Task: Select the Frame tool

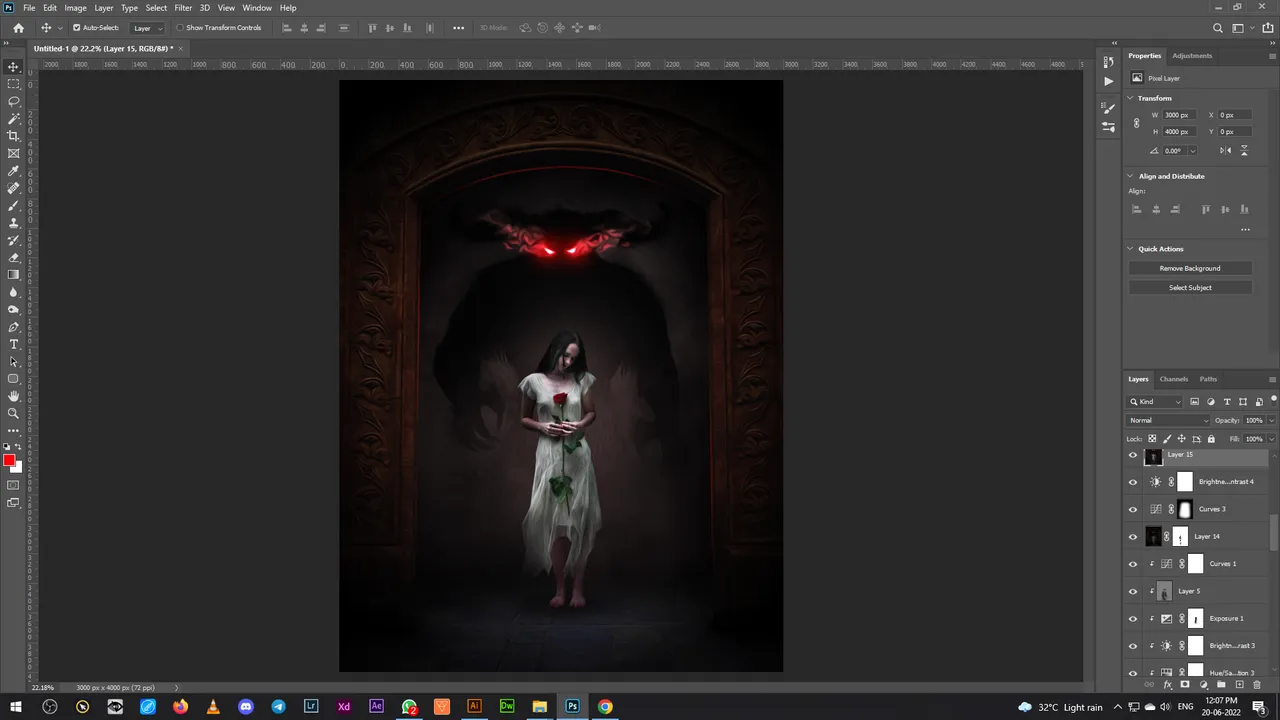Action: [14, 154]
